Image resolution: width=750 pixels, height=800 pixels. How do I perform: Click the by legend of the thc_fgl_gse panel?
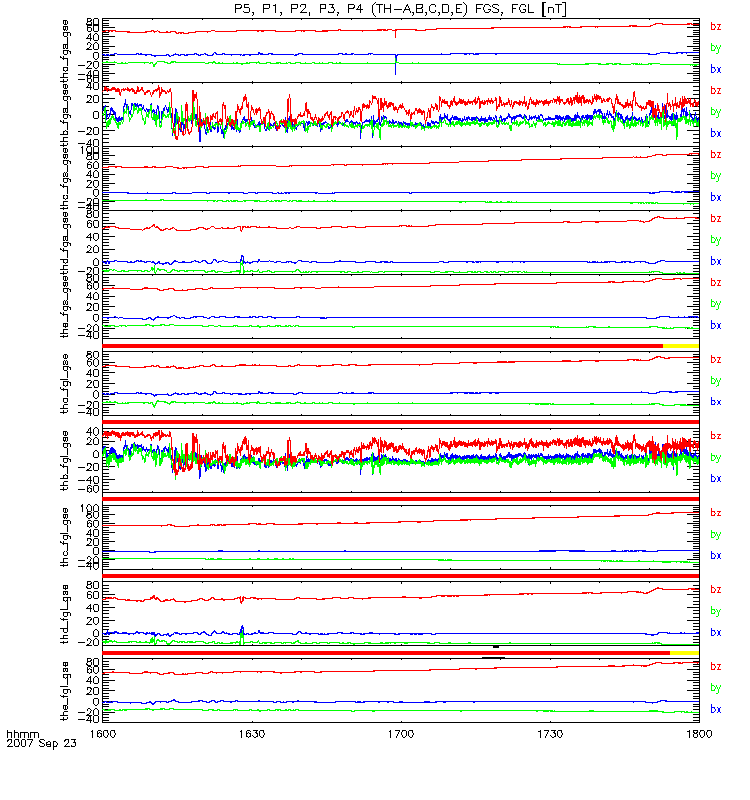coord(716,535)
